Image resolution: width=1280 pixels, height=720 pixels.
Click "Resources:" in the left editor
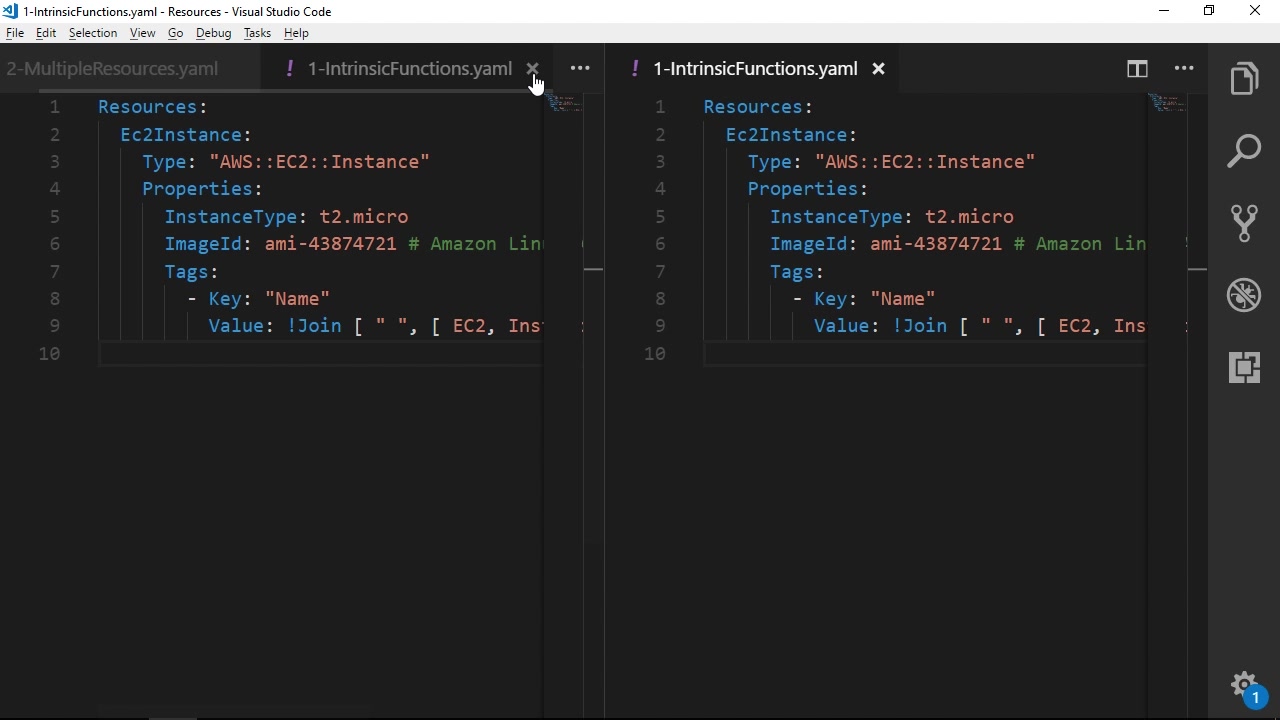152,107
